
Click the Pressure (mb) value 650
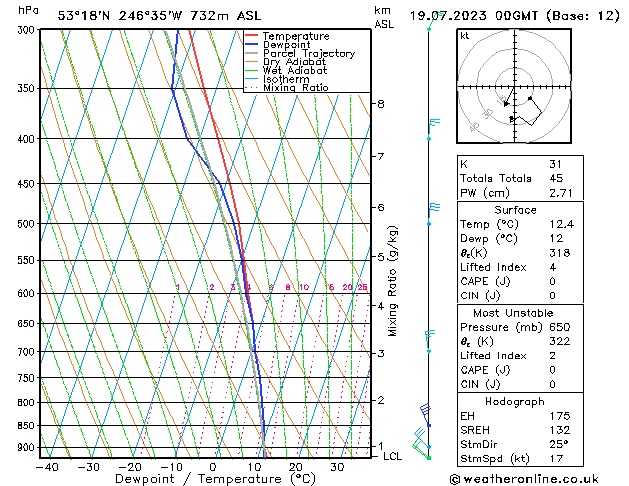point(560,327)
